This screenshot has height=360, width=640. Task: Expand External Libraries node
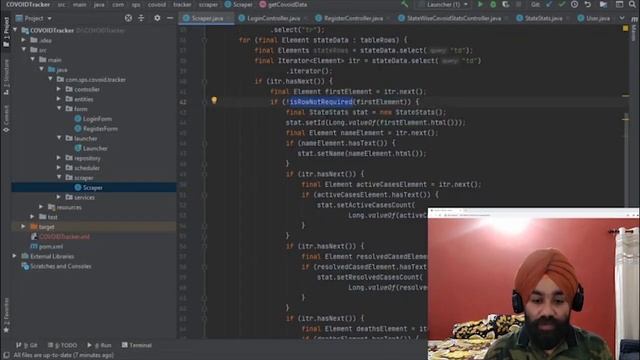15,256
